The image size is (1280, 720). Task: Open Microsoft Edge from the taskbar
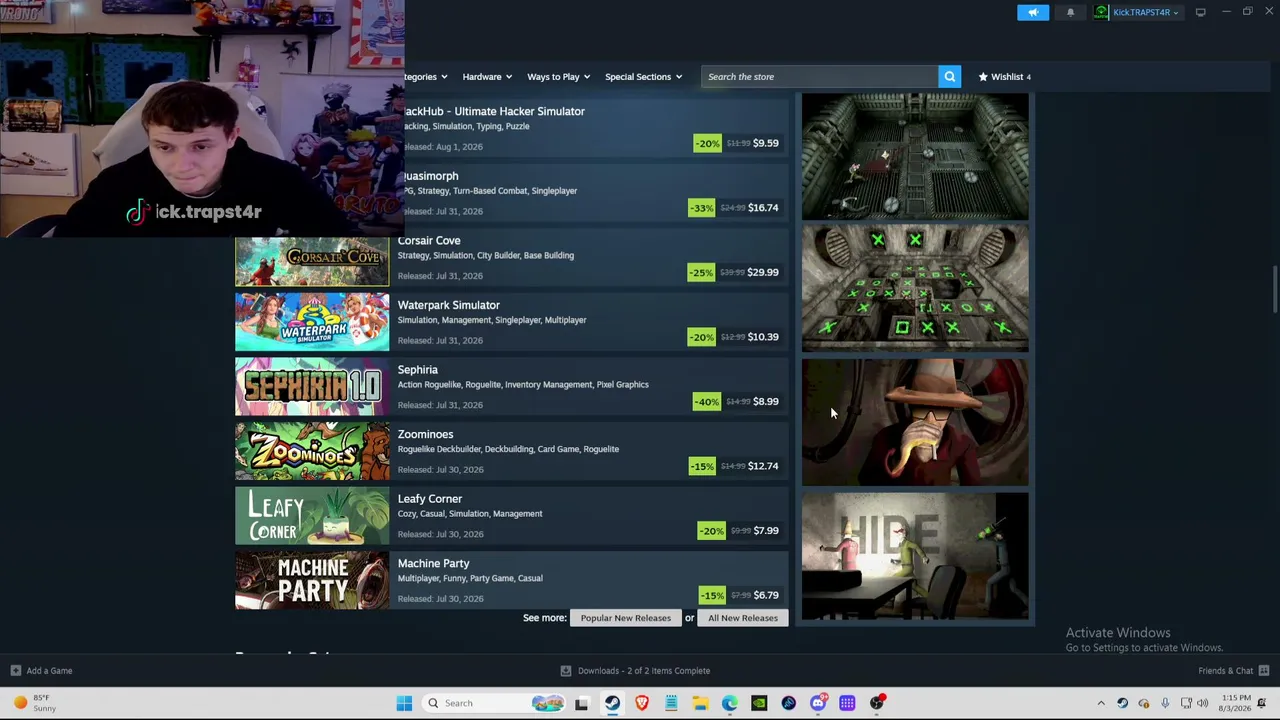click(730, 703)
